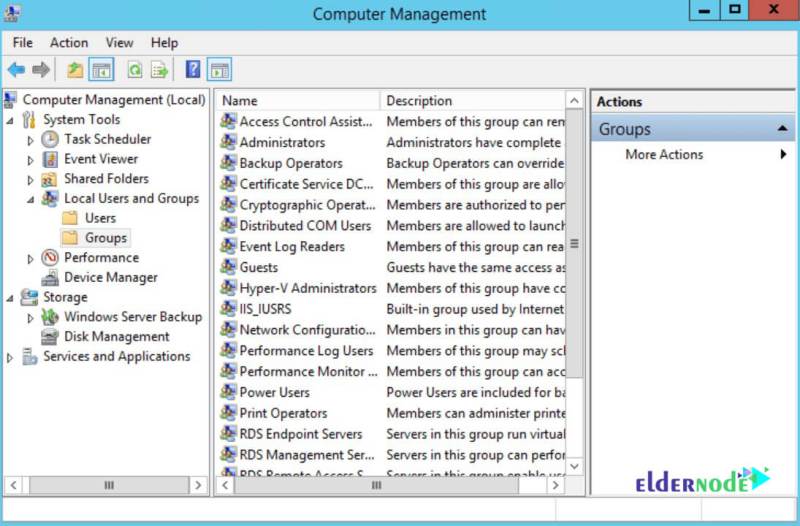
Task: Click the Windows Server Backup icon
Action: pyautogui.click(x=50, y=317)
